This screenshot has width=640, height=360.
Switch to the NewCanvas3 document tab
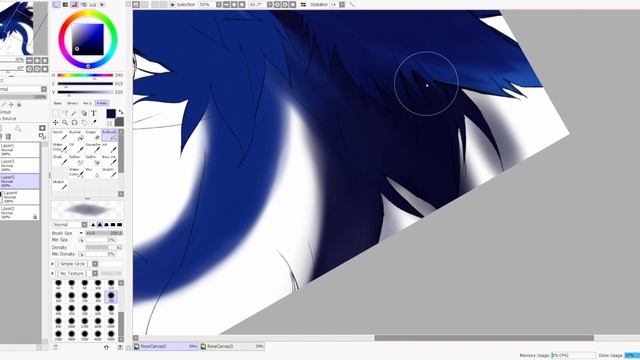232,347
